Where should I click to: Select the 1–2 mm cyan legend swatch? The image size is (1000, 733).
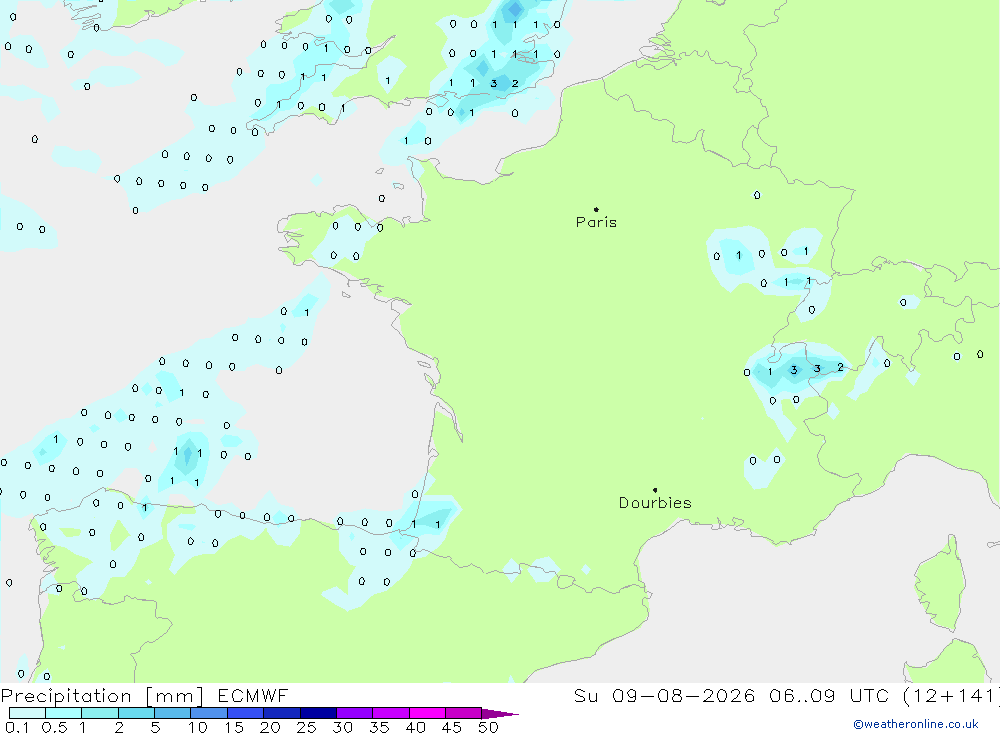click(99, 713)
